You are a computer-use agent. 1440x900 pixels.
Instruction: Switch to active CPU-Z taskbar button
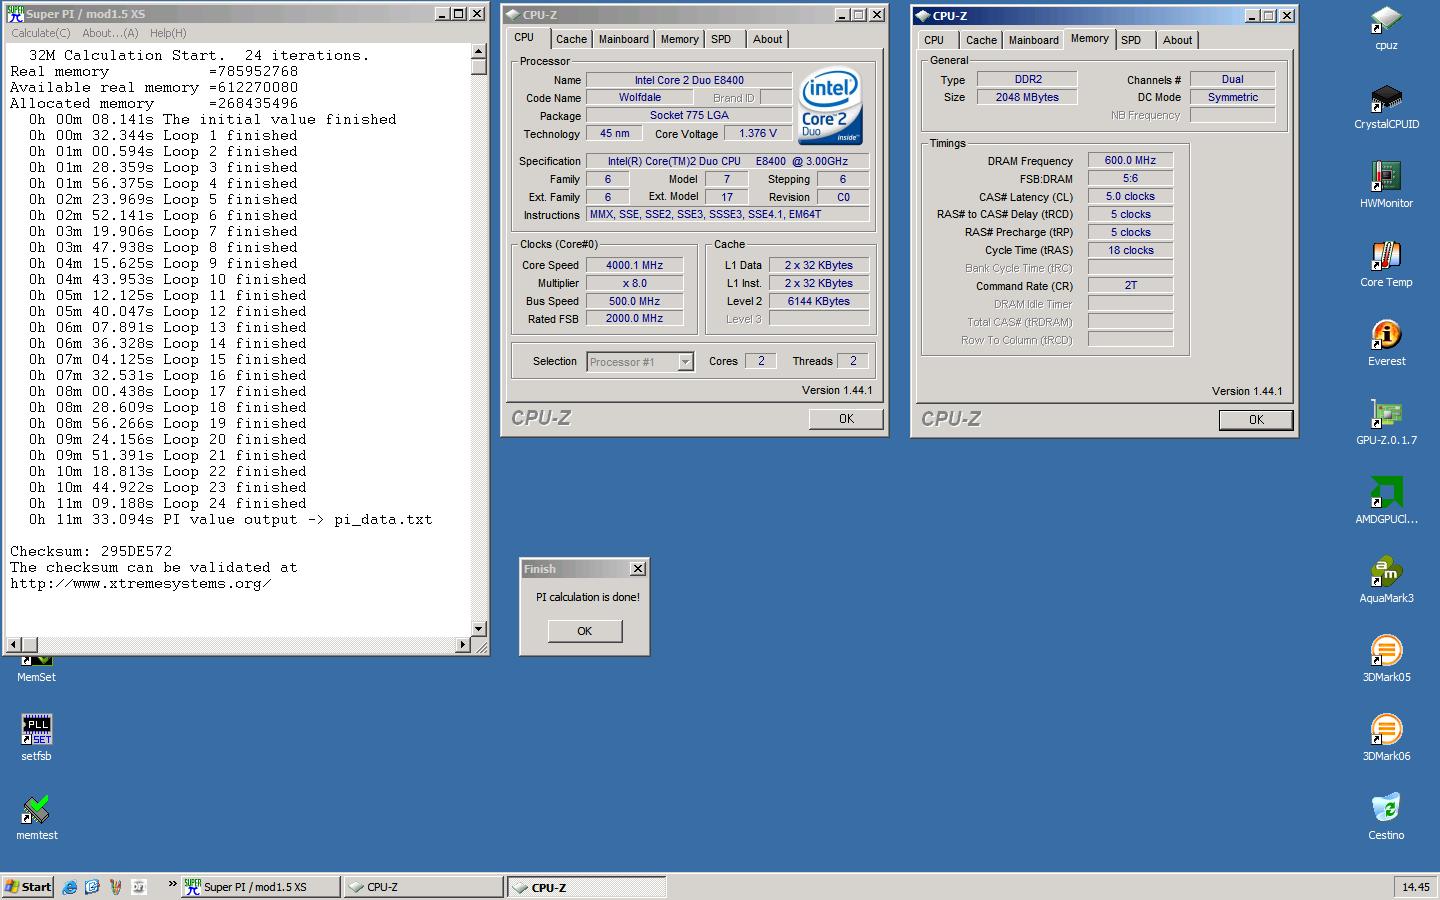(587, 887)
